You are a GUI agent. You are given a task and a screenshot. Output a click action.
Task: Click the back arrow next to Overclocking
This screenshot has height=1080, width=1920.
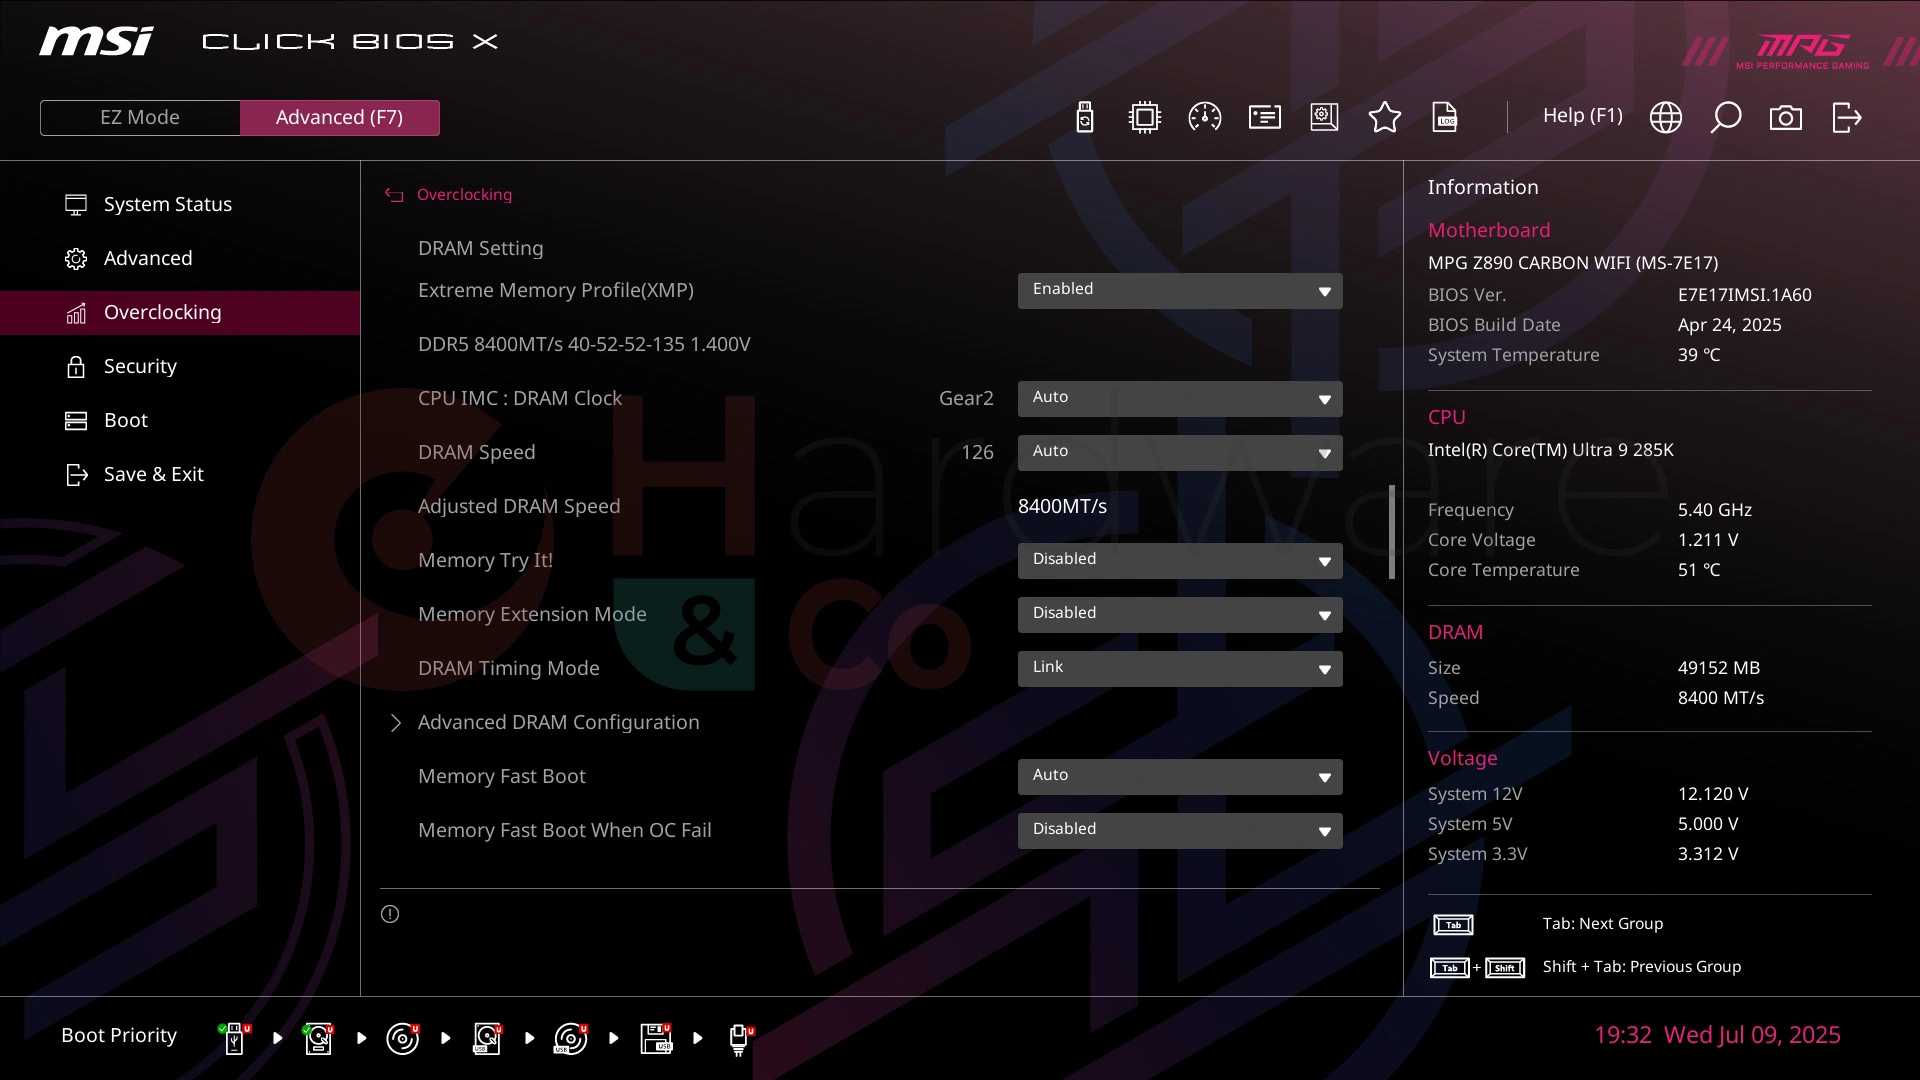coord(394,195)
